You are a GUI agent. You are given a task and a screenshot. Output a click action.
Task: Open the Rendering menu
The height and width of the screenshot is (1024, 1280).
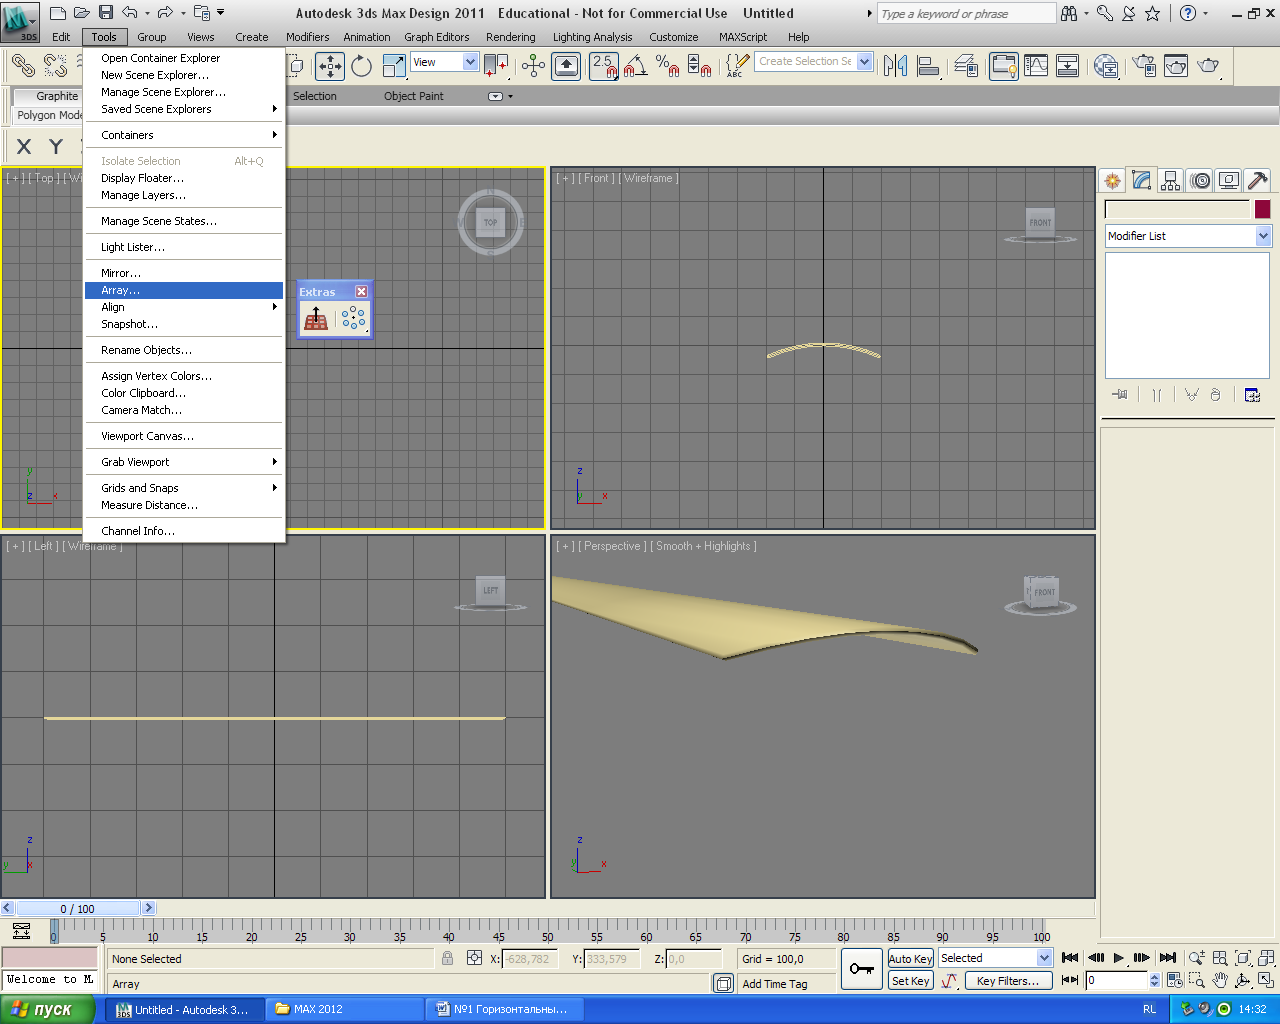[x=510, y=37]
